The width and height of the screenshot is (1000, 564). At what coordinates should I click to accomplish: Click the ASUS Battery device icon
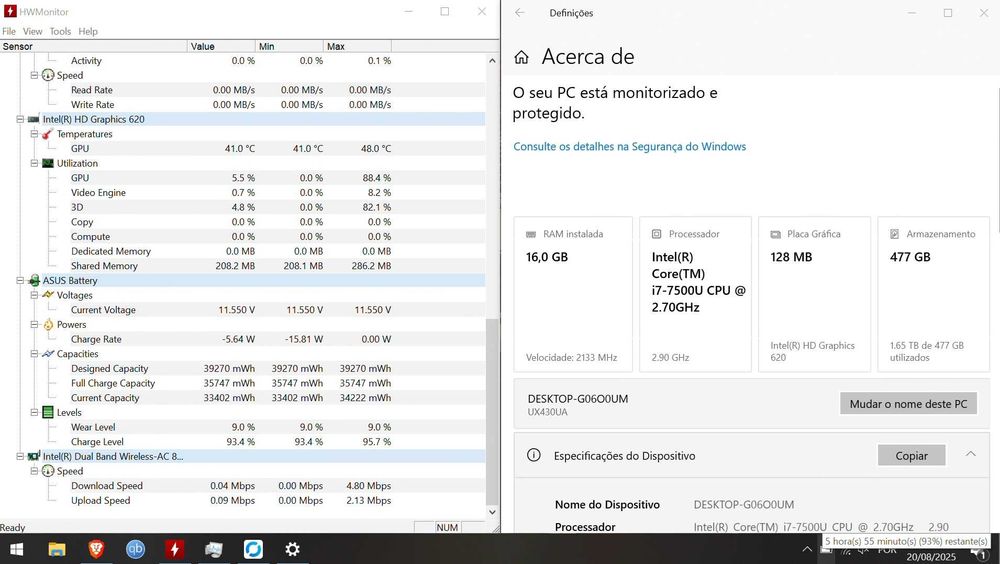click(34, 281)
